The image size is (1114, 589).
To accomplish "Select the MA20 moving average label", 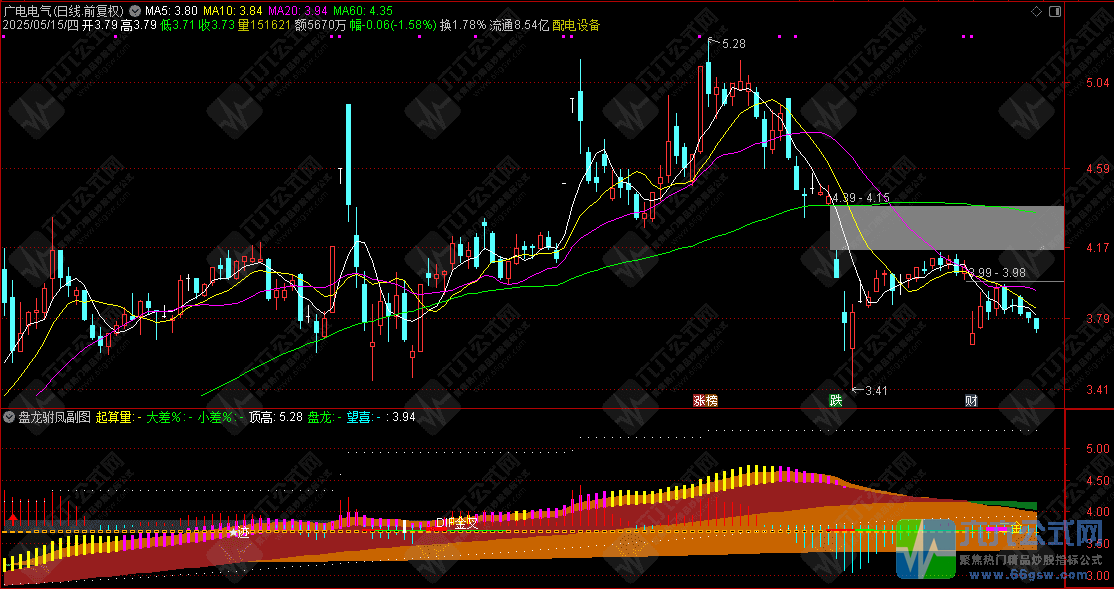I will coord(301,11).
